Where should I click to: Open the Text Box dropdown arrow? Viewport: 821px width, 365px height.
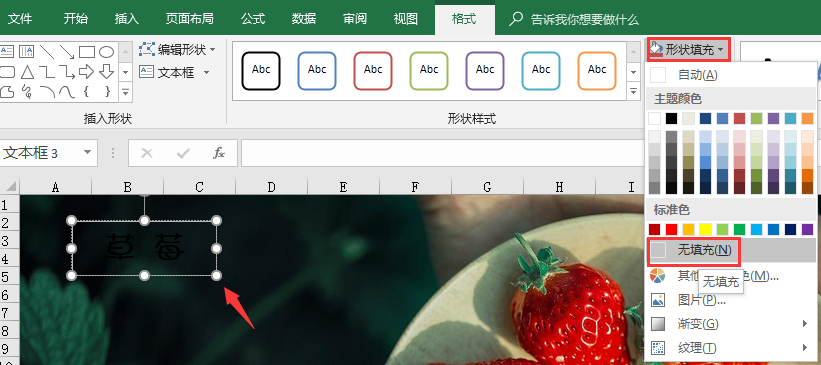(206, 72)
